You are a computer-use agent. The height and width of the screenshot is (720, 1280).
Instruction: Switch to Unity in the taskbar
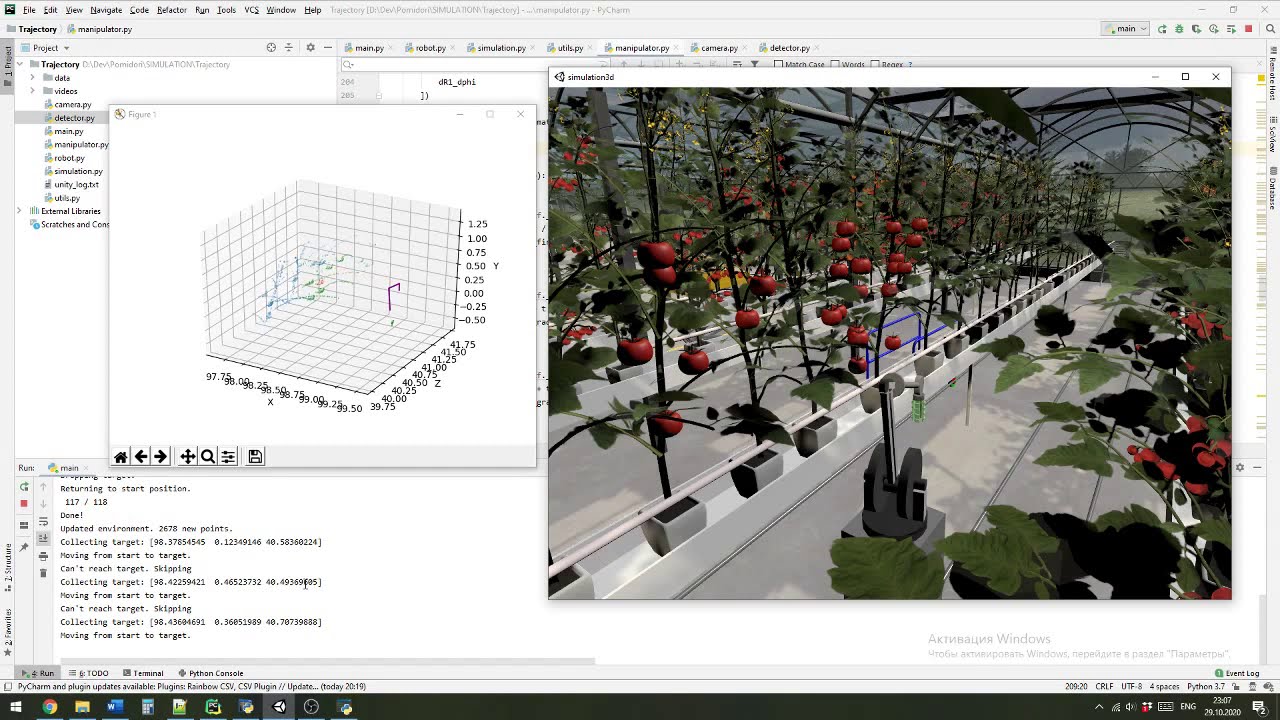(279, 707)
